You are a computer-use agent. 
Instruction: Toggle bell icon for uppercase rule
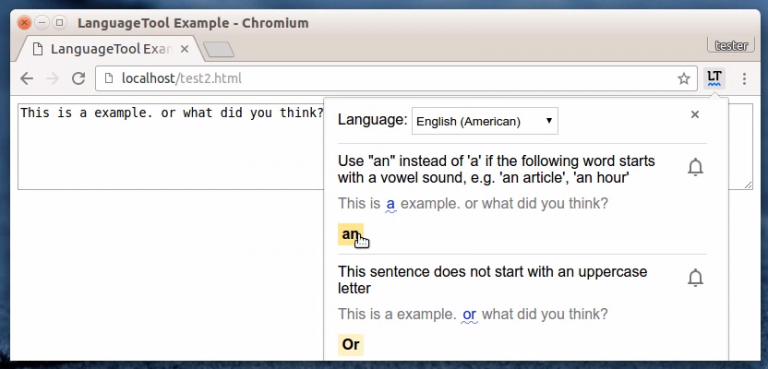[695, 278]
